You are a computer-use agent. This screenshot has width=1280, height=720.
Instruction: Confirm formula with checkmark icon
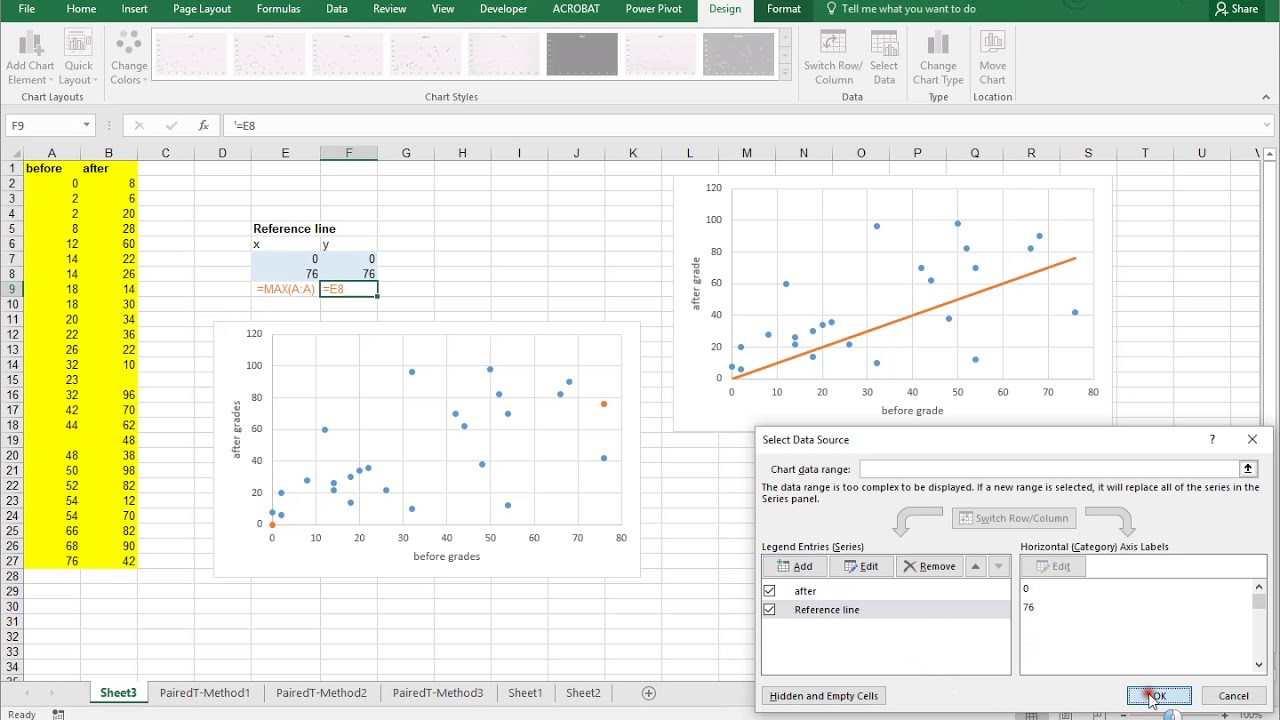pyautogui.click(x=172, y=125)
